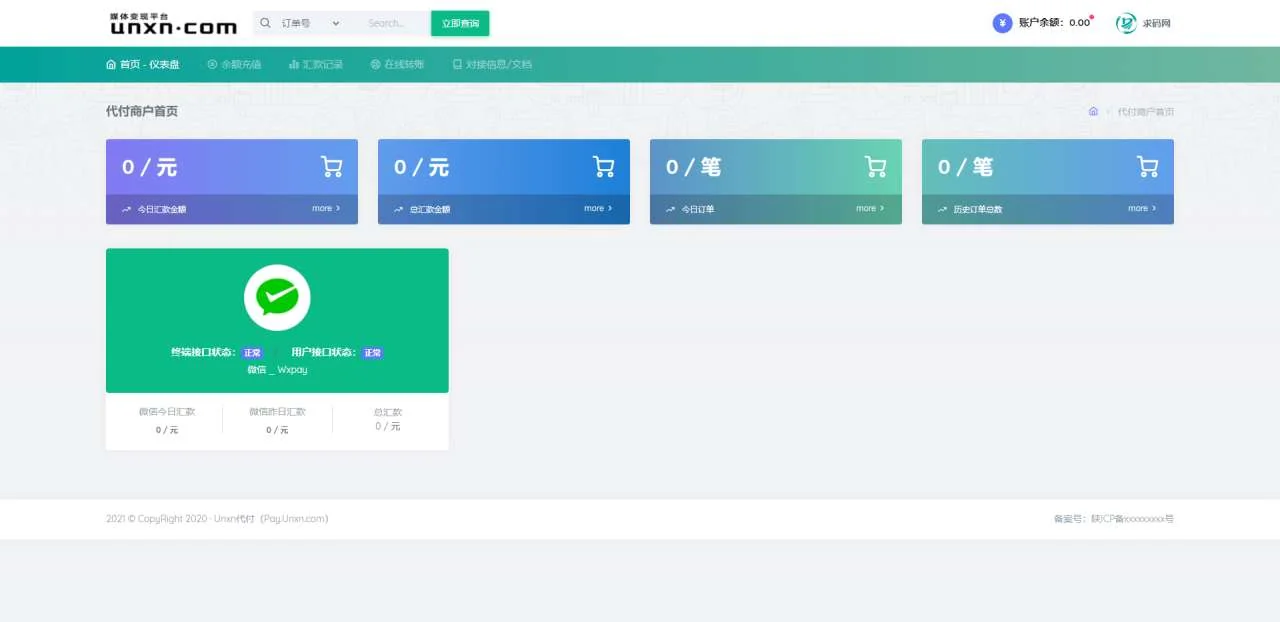Open the Pay.Unxn.com footer link
1280x622 pixels.
pos(298,518)
